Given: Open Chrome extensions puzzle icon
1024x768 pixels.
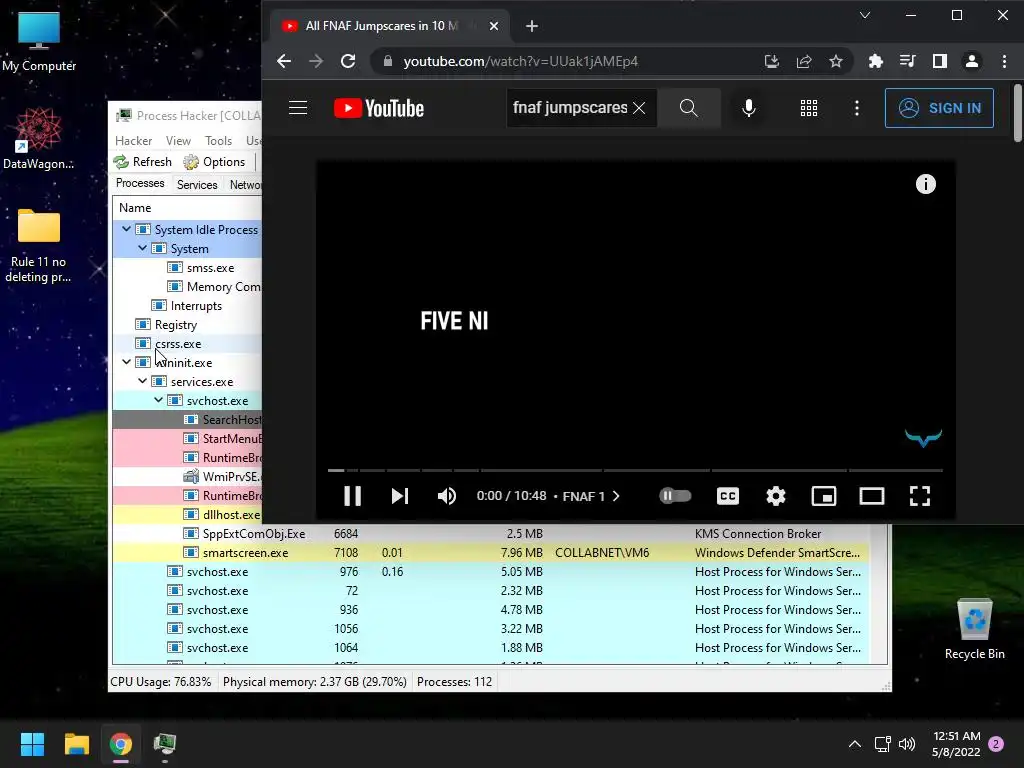Looking at the screenshot, I should (x=876, y=61).
